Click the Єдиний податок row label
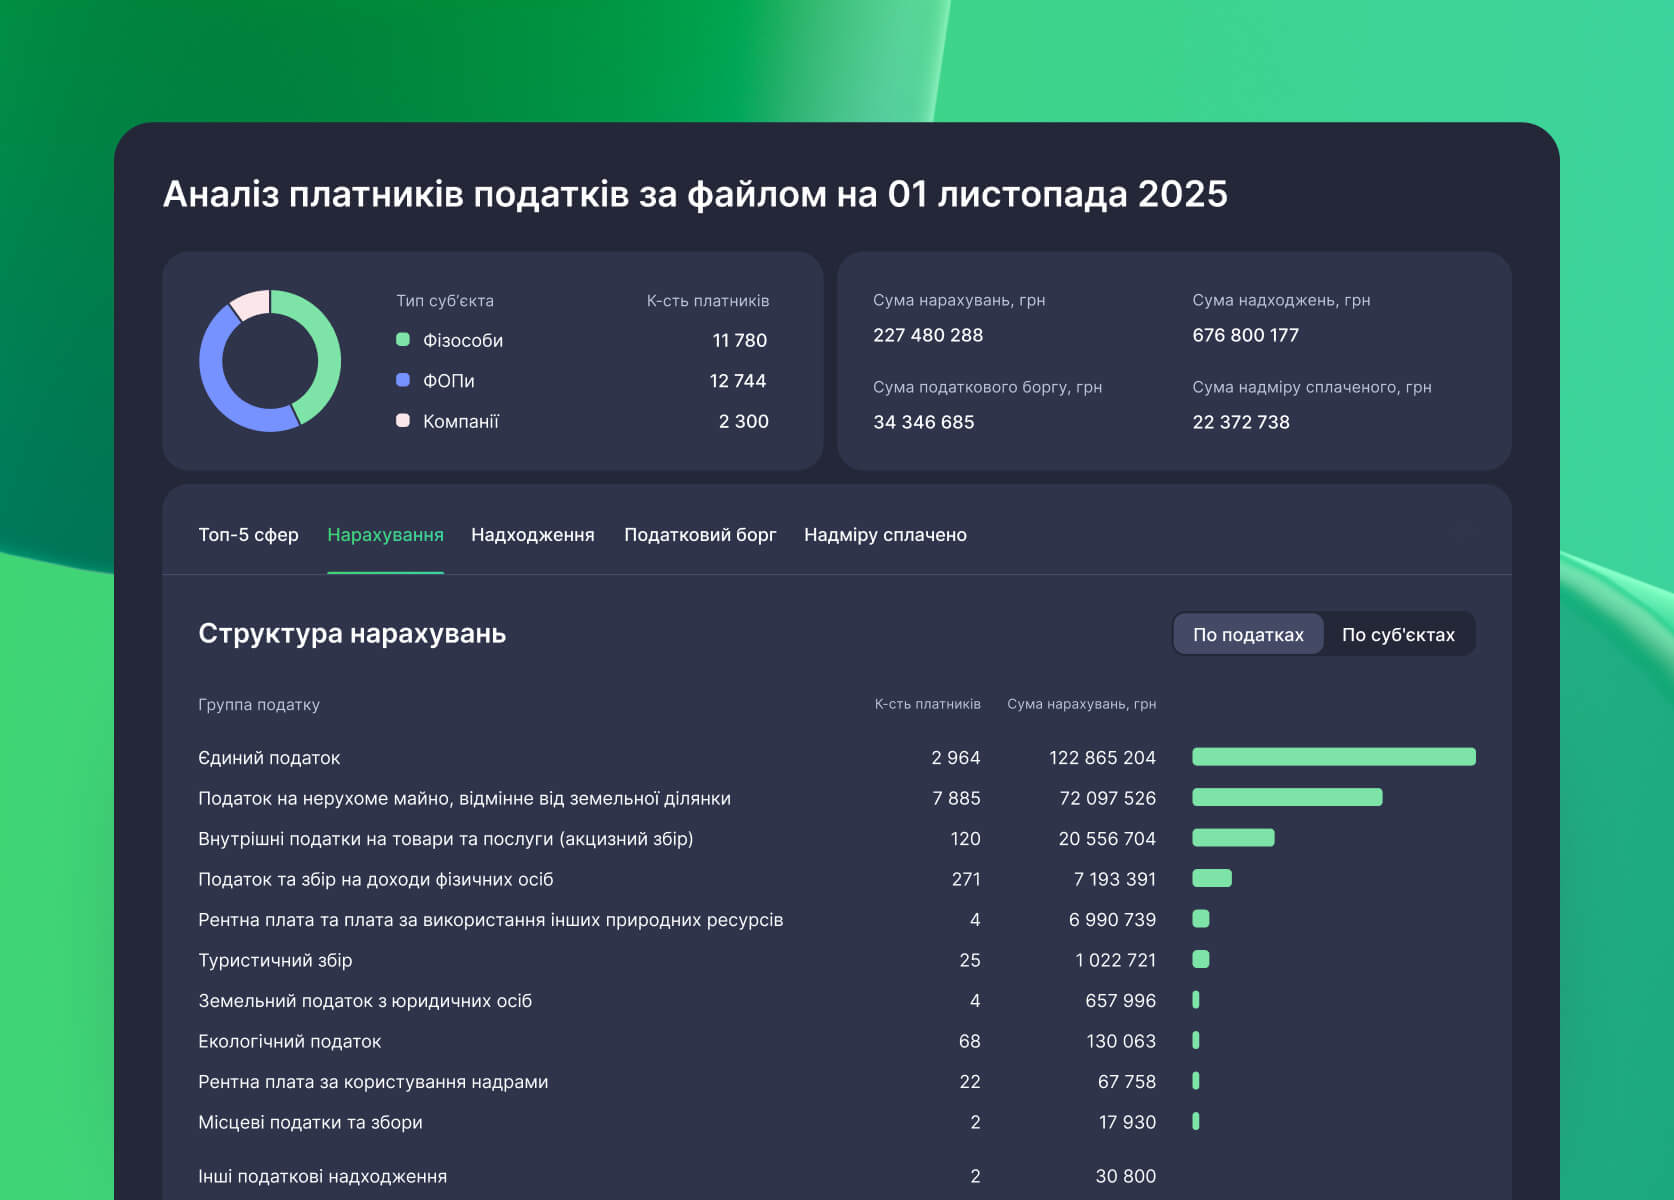Image resolution: width=1674 pixels, height=1200 pixels. pos(269,758)
